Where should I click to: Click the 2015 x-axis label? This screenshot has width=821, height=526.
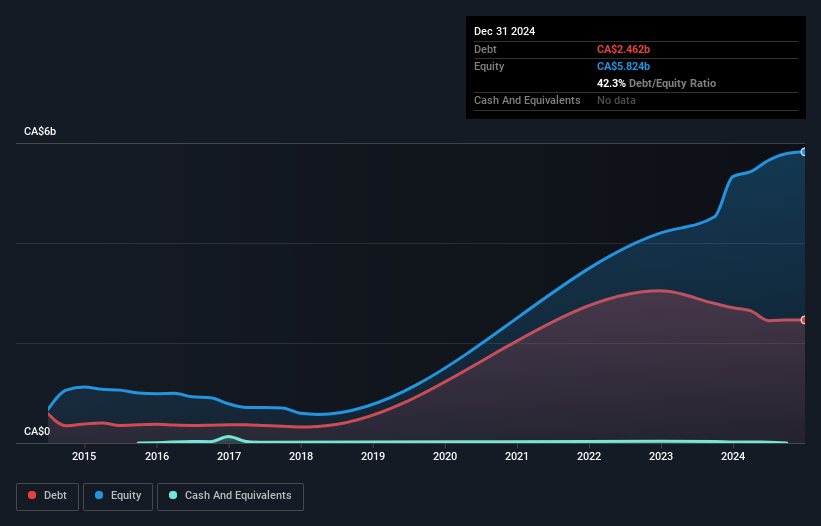point(84,456)
